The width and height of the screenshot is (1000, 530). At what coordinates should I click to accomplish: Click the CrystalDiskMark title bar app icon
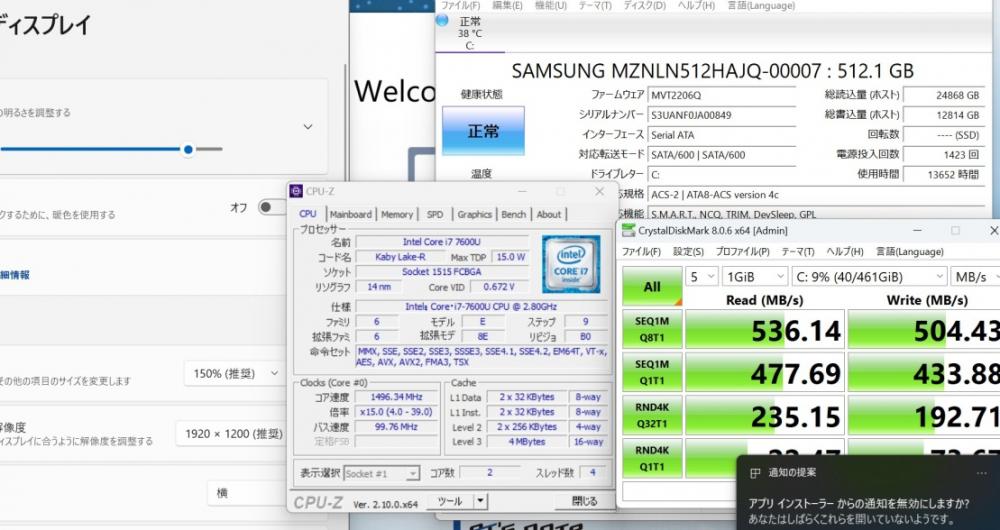628,230
